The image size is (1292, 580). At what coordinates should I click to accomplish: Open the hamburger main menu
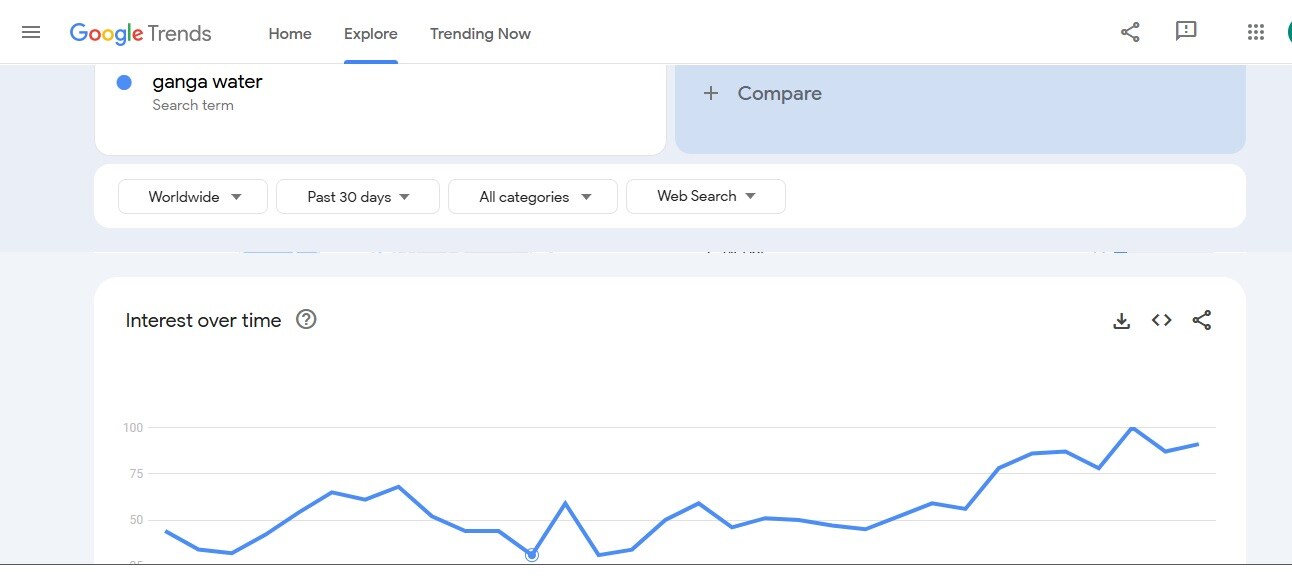click(x=31, y=32)
